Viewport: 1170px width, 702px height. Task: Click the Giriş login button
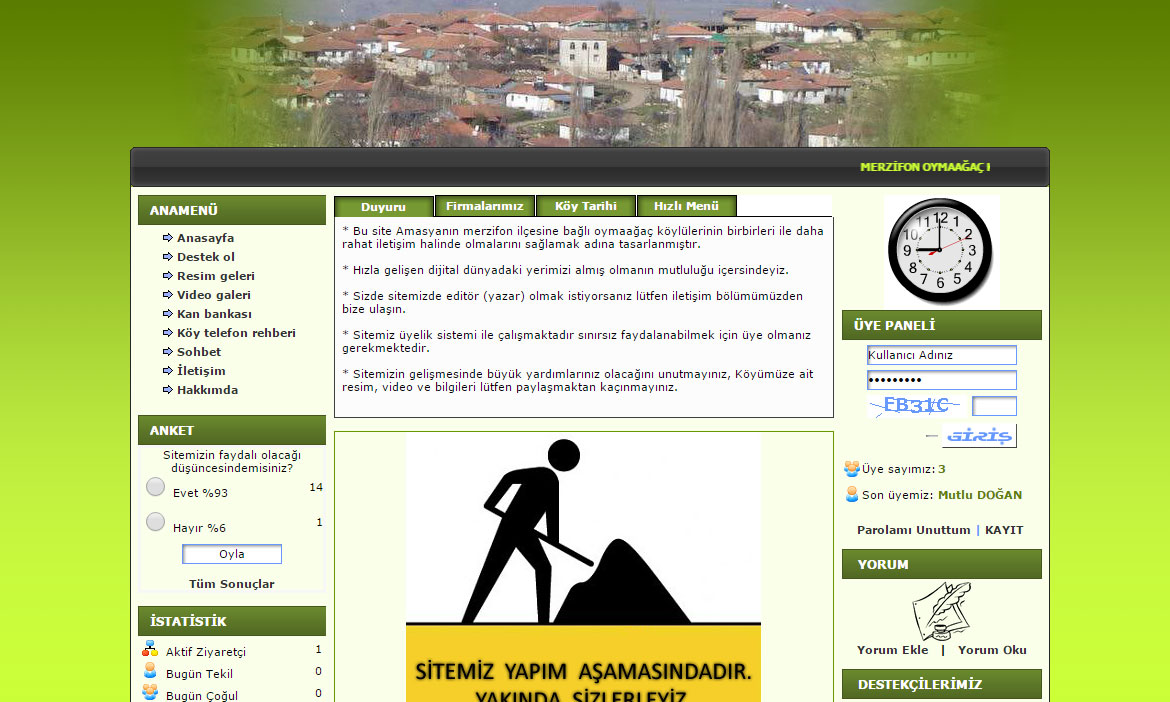pos(979,436)
